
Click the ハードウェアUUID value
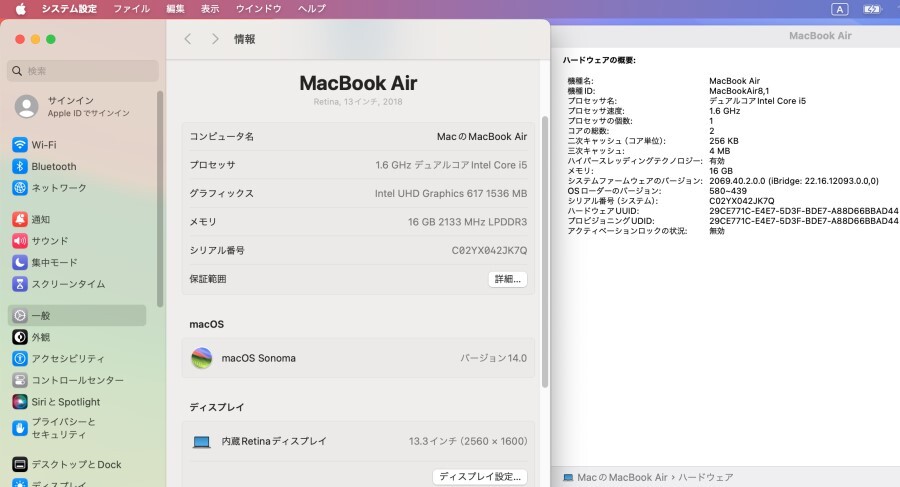[x=804, y=211]
